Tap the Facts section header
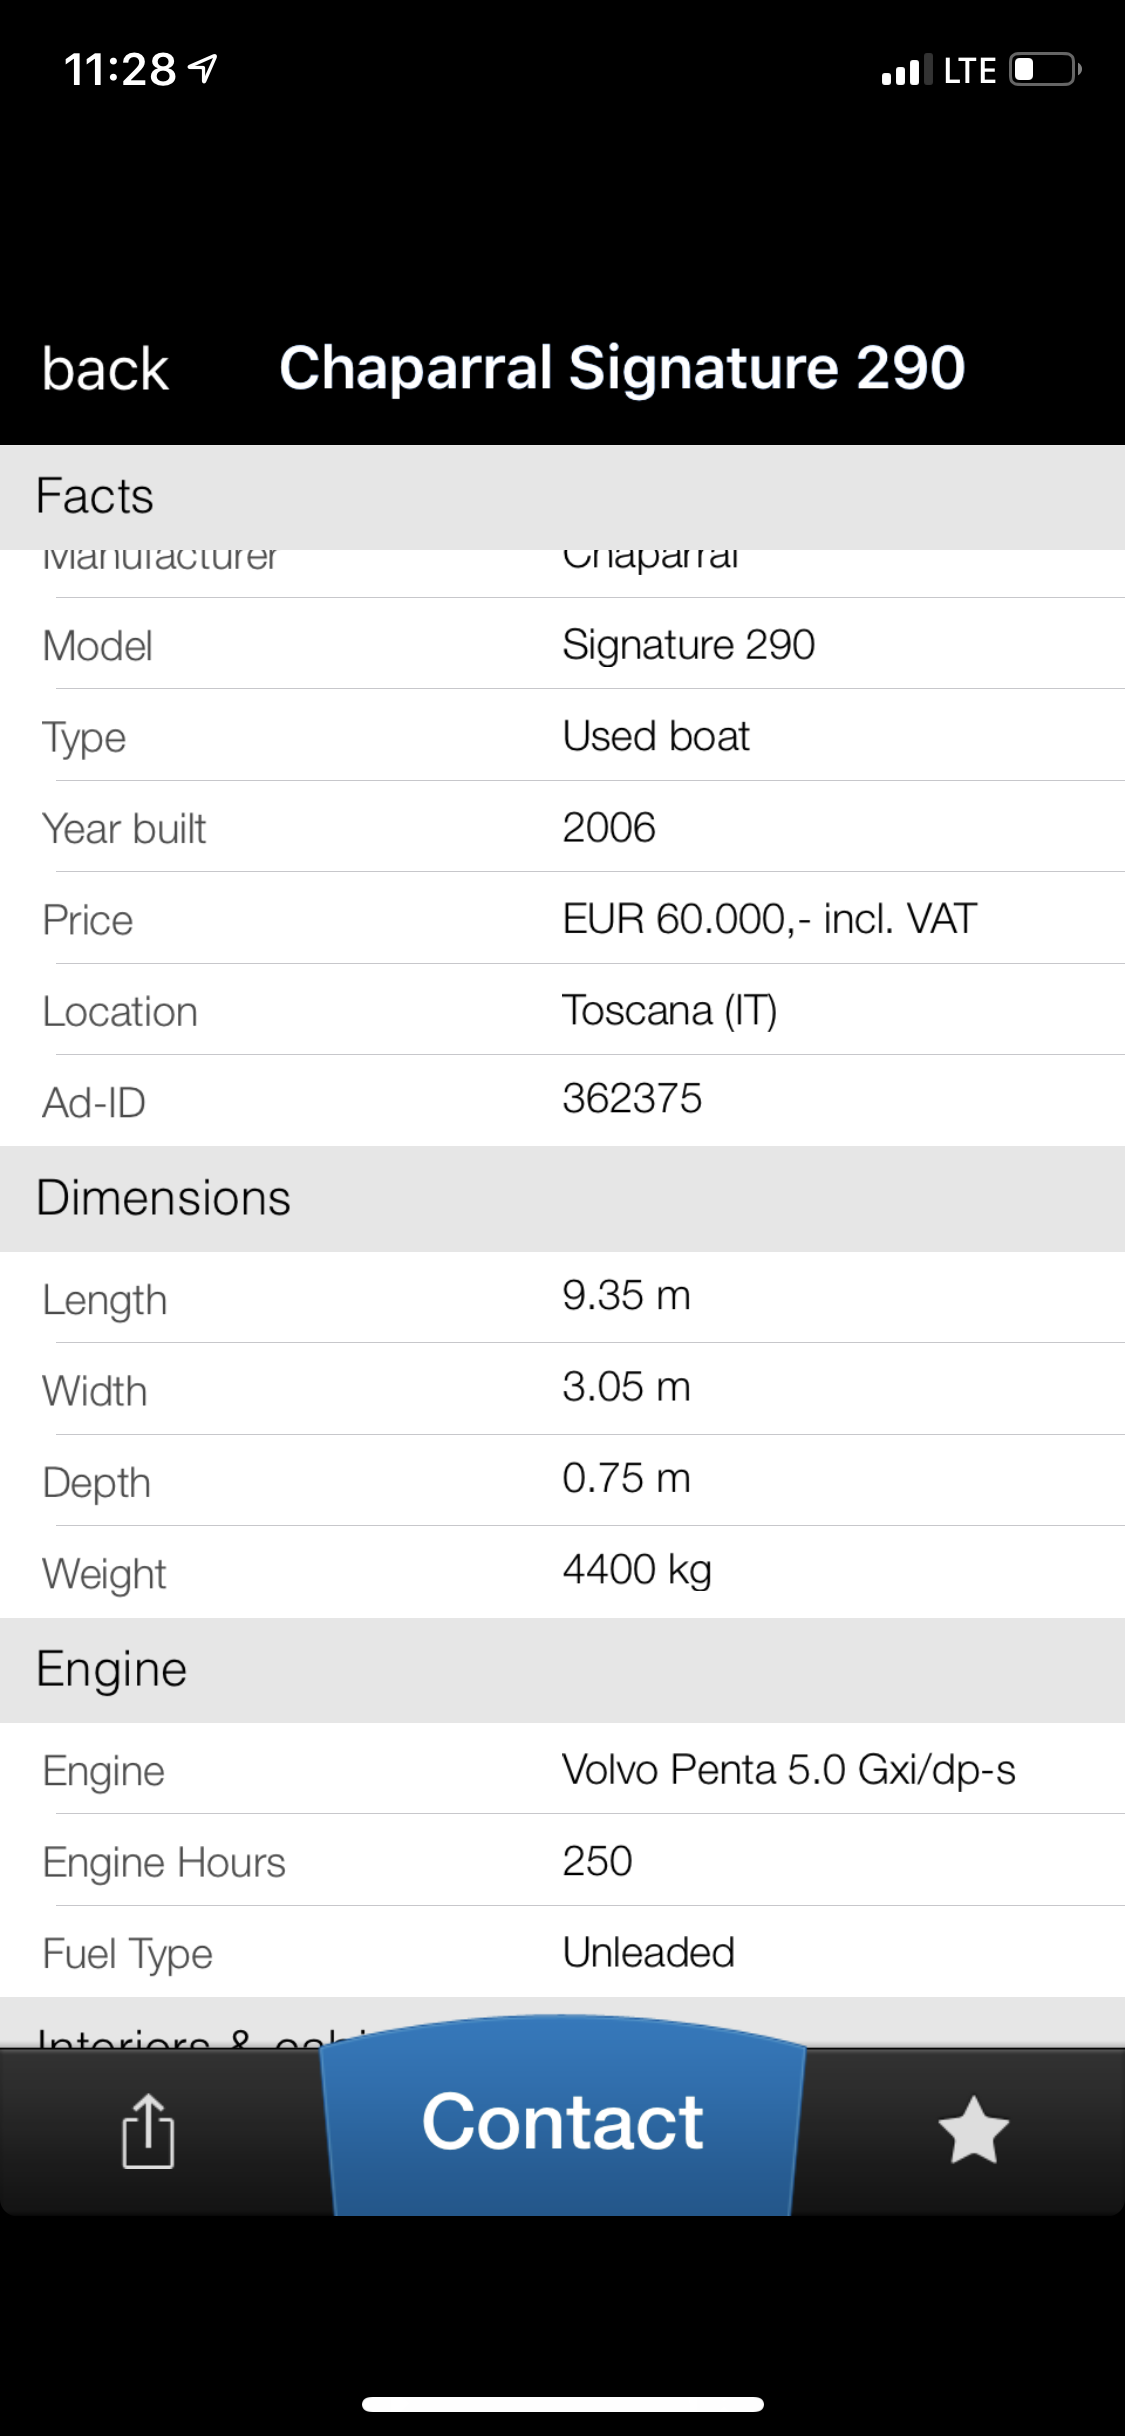The height and width of the screenshot is (2436, 1125). (562, 497)
